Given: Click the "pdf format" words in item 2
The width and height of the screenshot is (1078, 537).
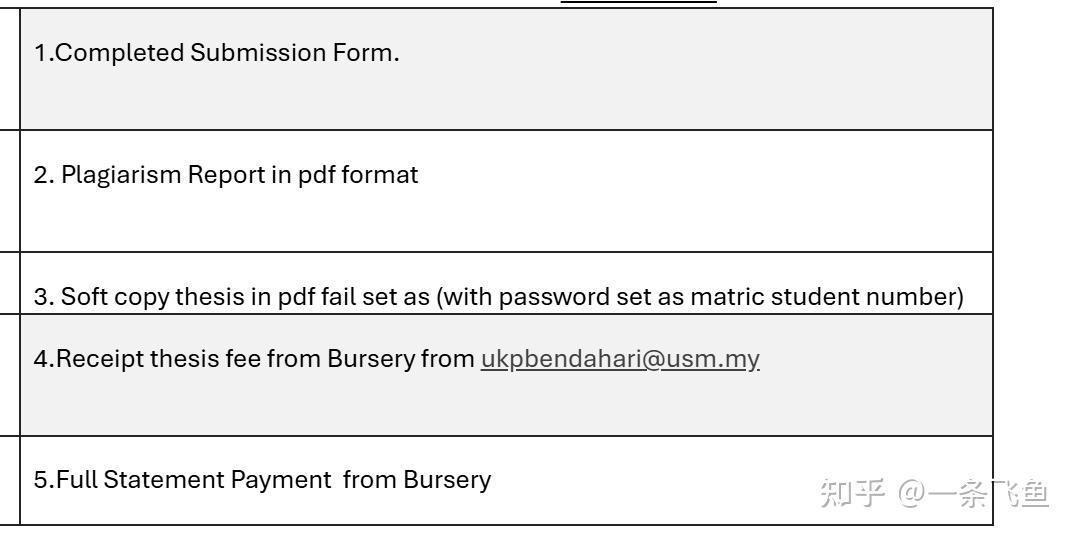Looking at the screenshot, I should tap(358, 175).
